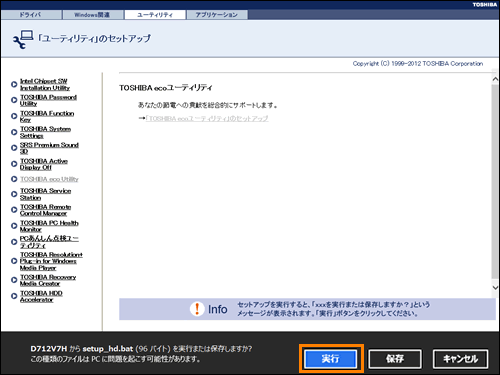Open the アプリケーション tab

[217, 15]
